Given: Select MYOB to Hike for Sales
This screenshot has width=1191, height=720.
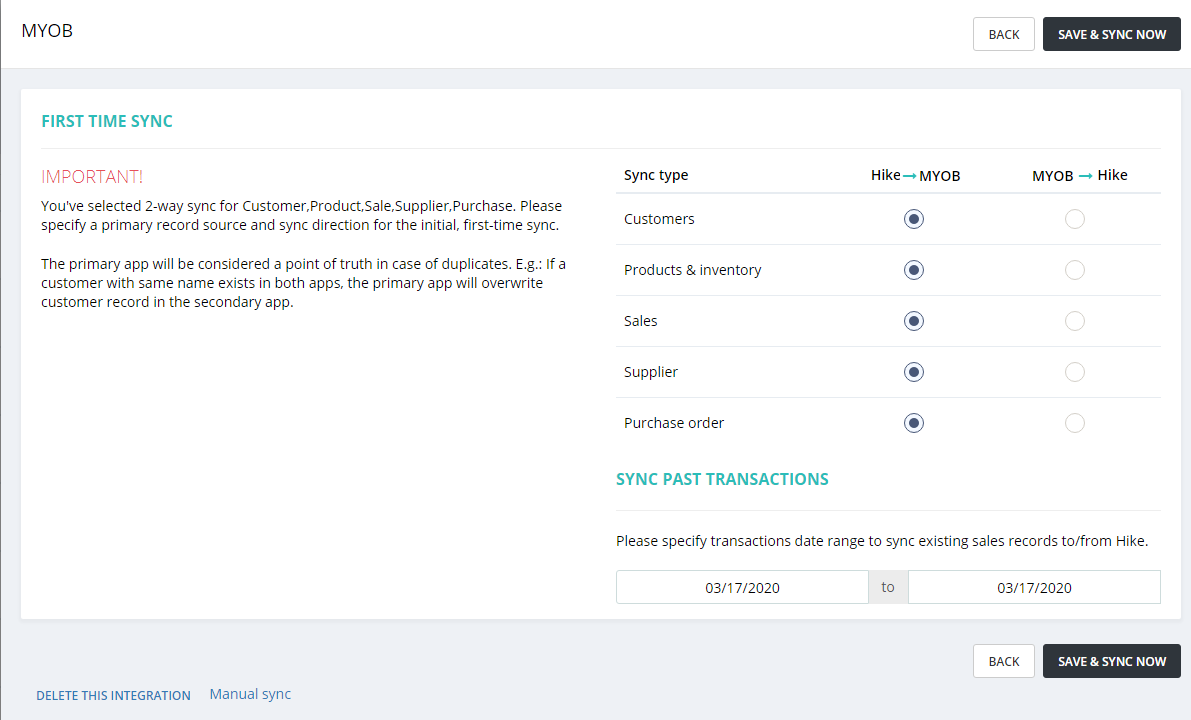Looking at the screenshot, I should [1075, 321].
